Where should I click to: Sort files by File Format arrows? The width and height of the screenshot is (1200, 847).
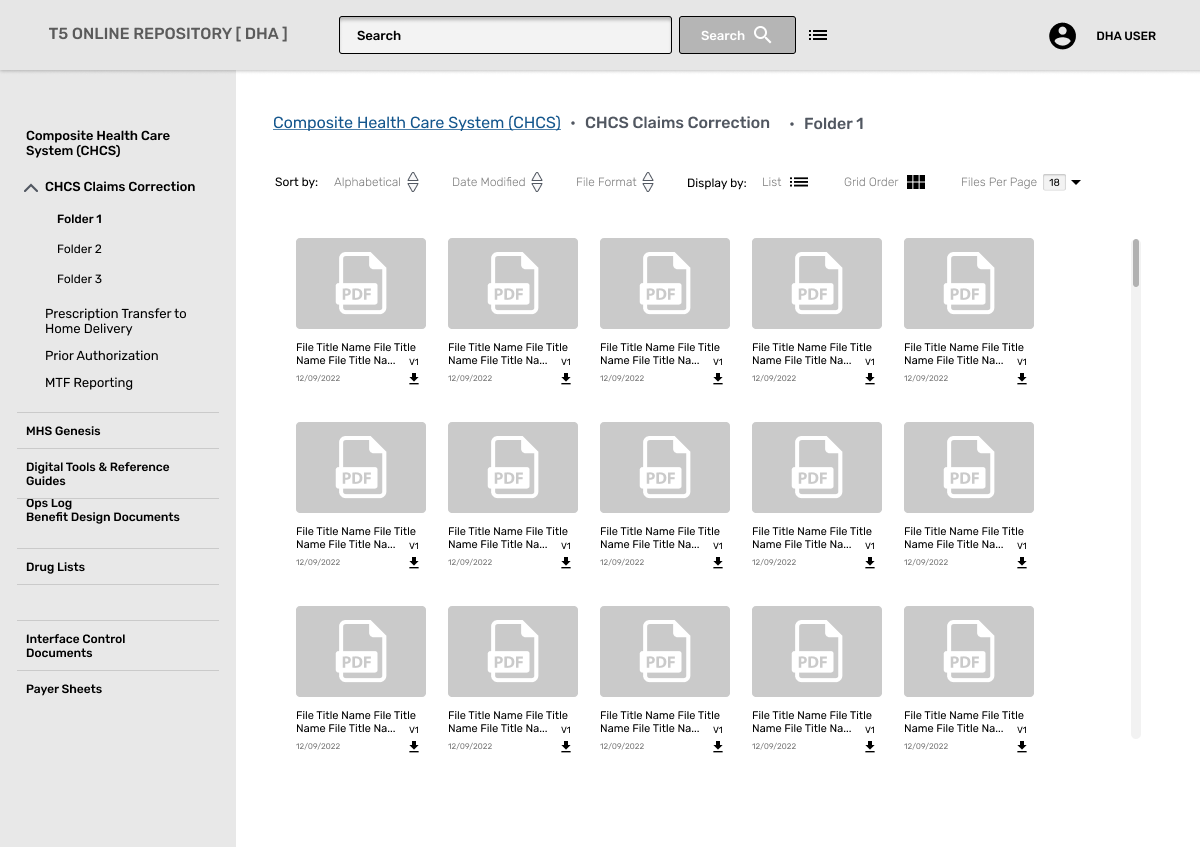pyautogui.click(x=648, y=182)
